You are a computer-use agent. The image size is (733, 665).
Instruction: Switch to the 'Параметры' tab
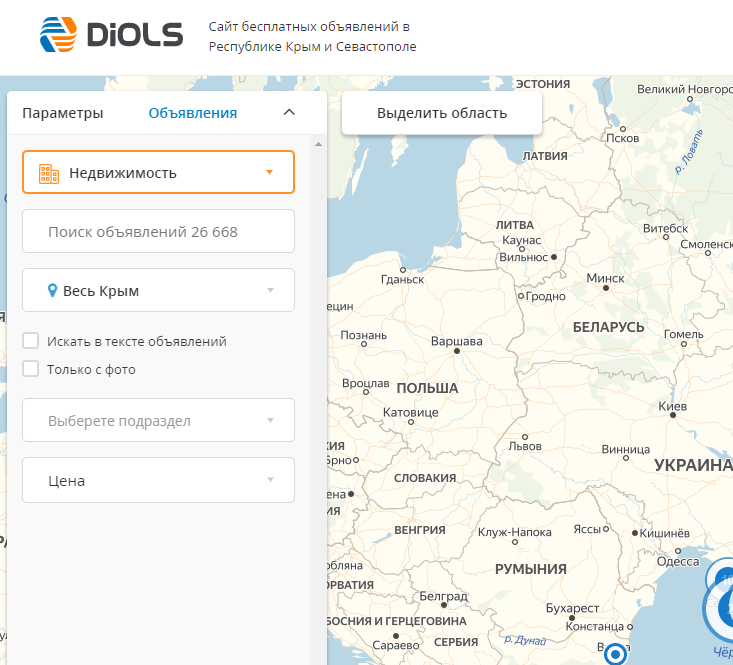[x=63, y=113]
